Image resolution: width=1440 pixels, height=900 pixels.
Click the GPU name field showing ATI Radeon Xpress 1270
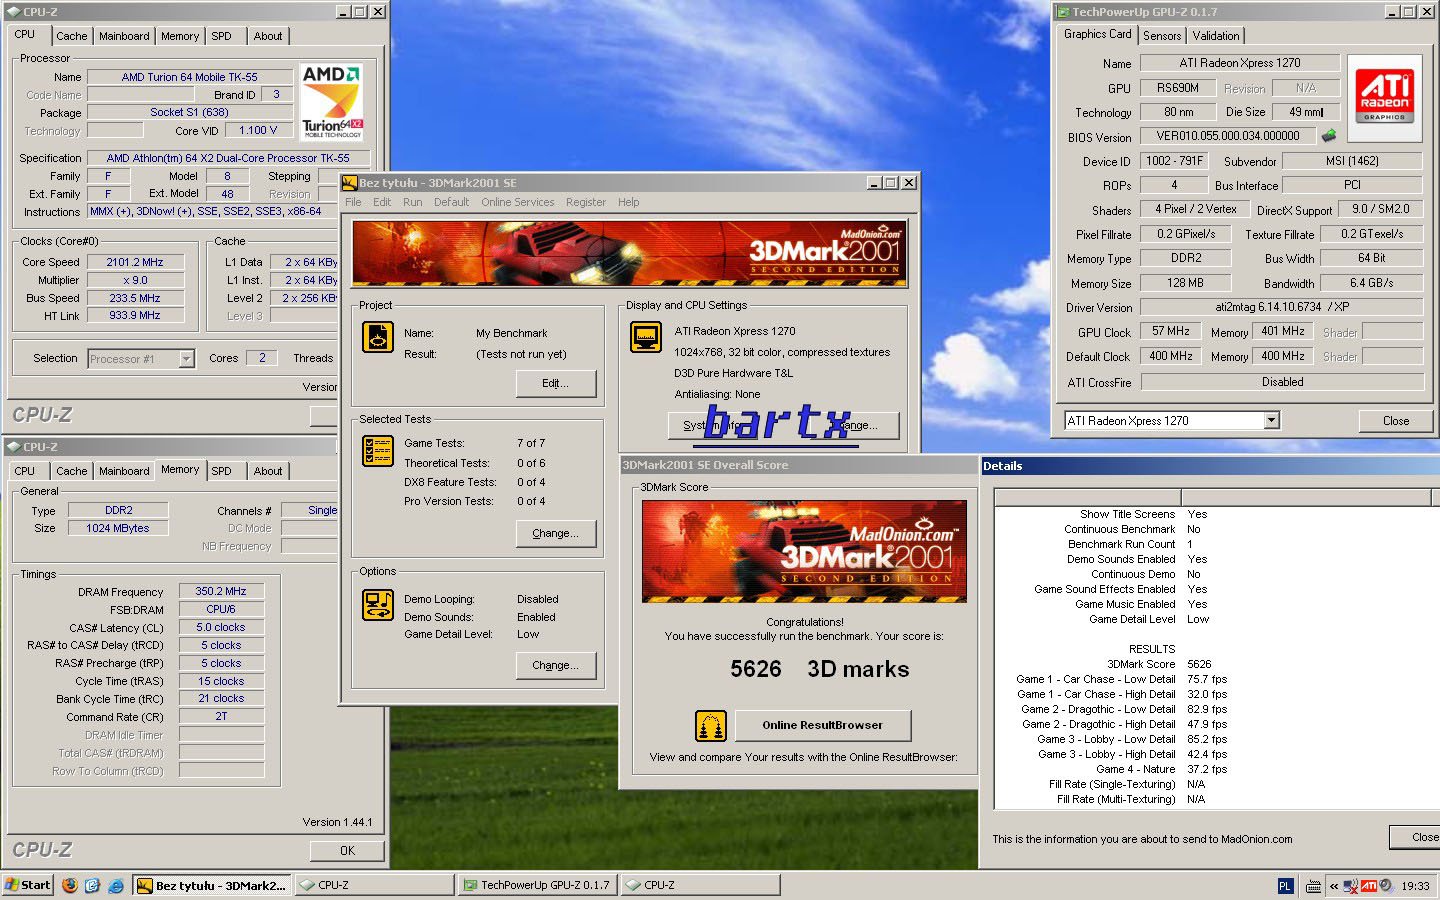1240,63
